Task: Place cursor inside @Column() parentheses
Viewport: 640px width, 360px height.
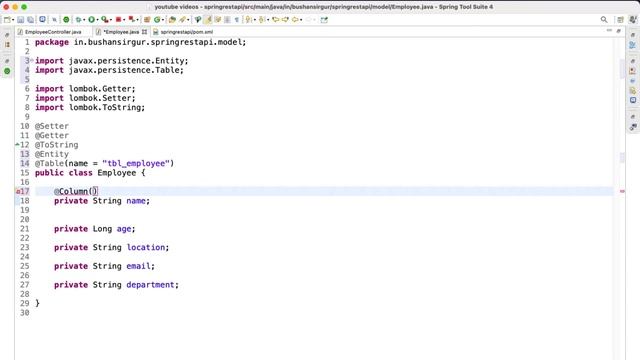Action: tap(93, 191)
